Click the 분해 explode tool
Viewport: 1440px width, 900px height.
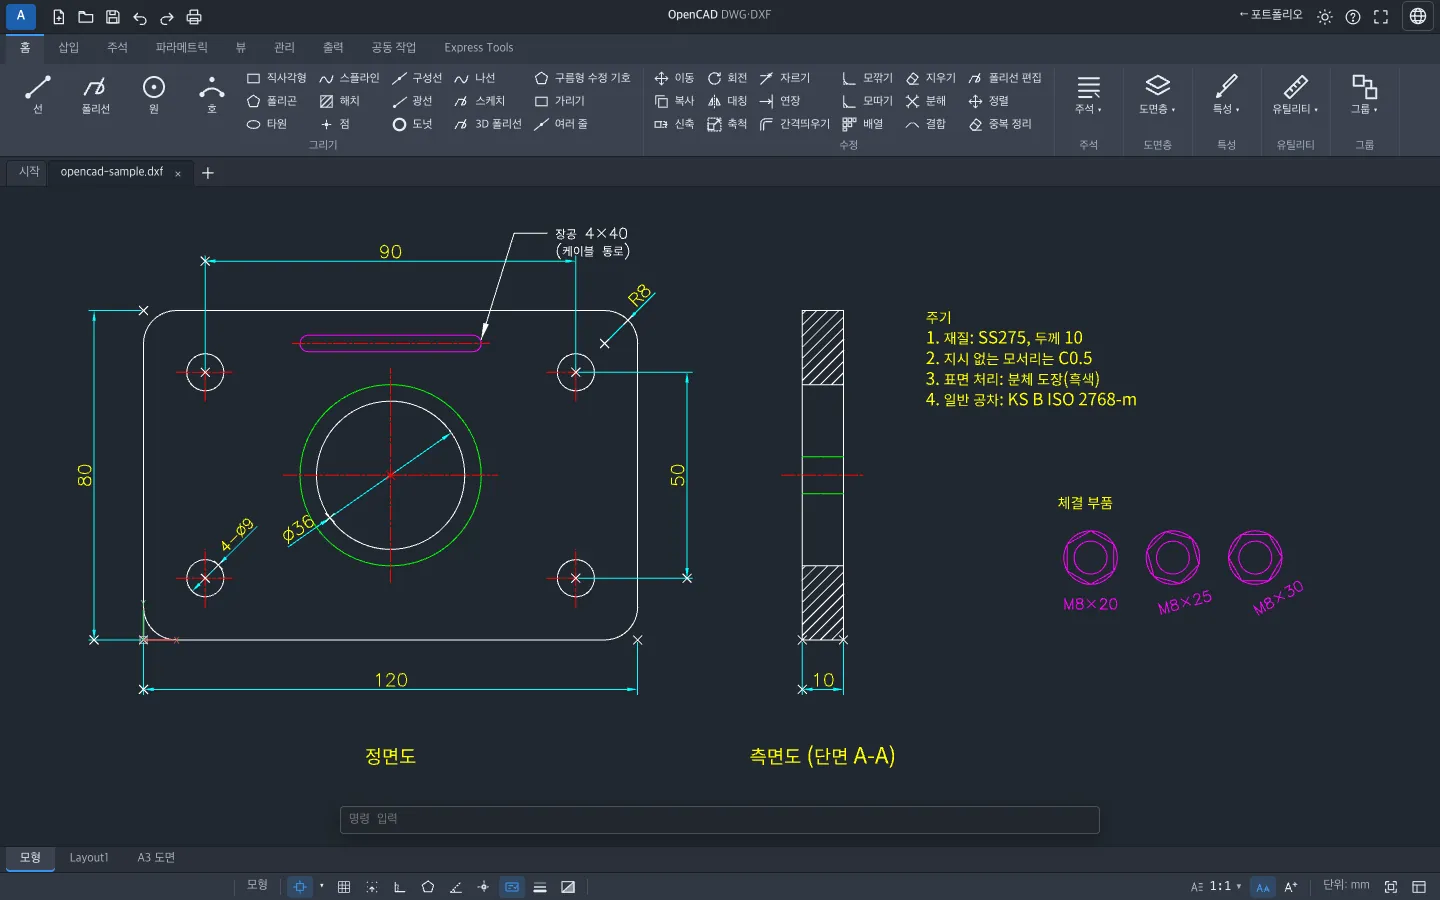pyautogui.click(x=926, y=101)
